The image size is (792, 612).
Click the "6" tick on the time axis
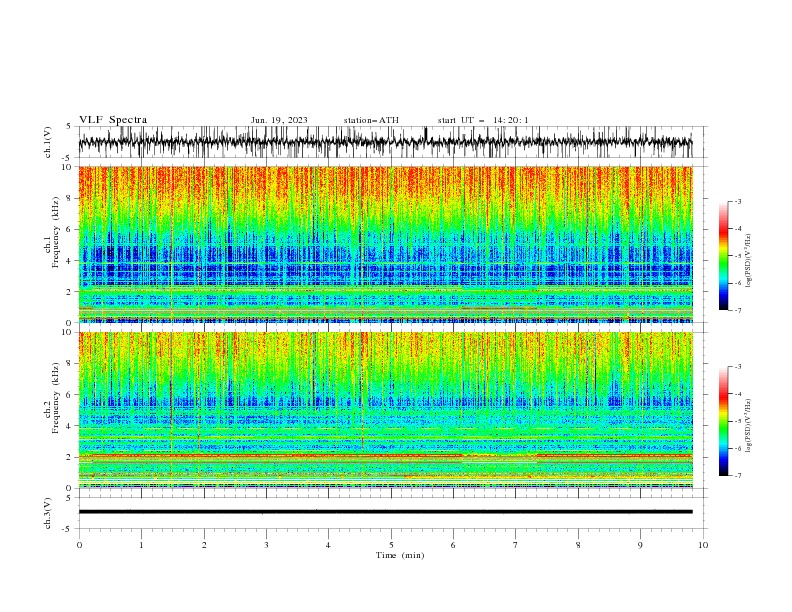tap(454, 545)
